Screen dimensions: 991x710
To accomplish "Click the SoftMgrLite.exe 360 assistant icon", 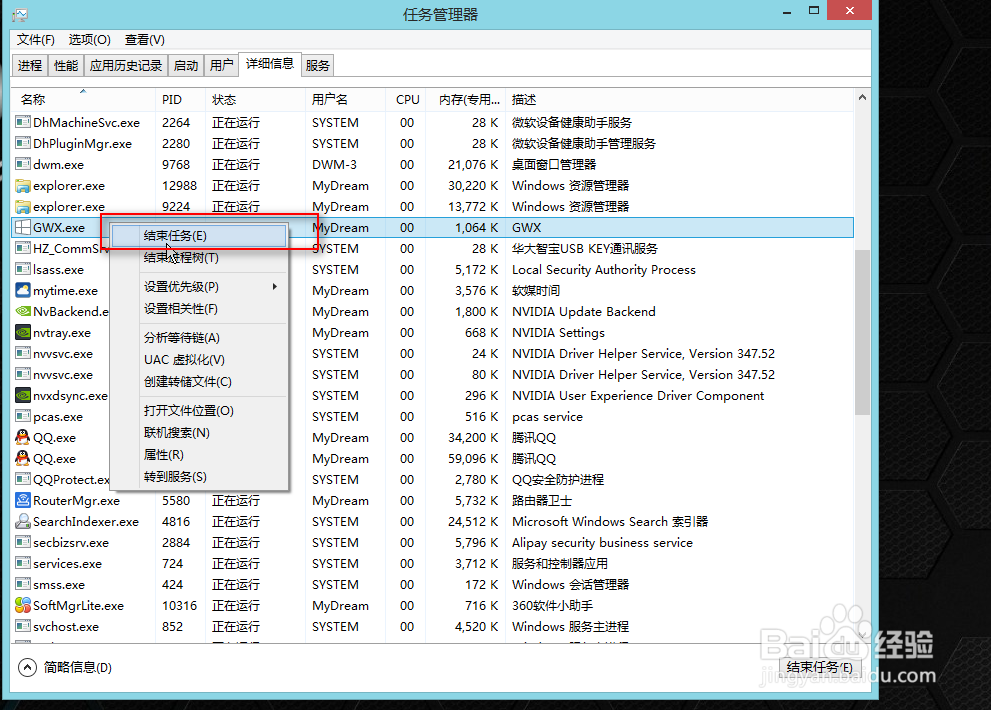I will pos(22,605).
